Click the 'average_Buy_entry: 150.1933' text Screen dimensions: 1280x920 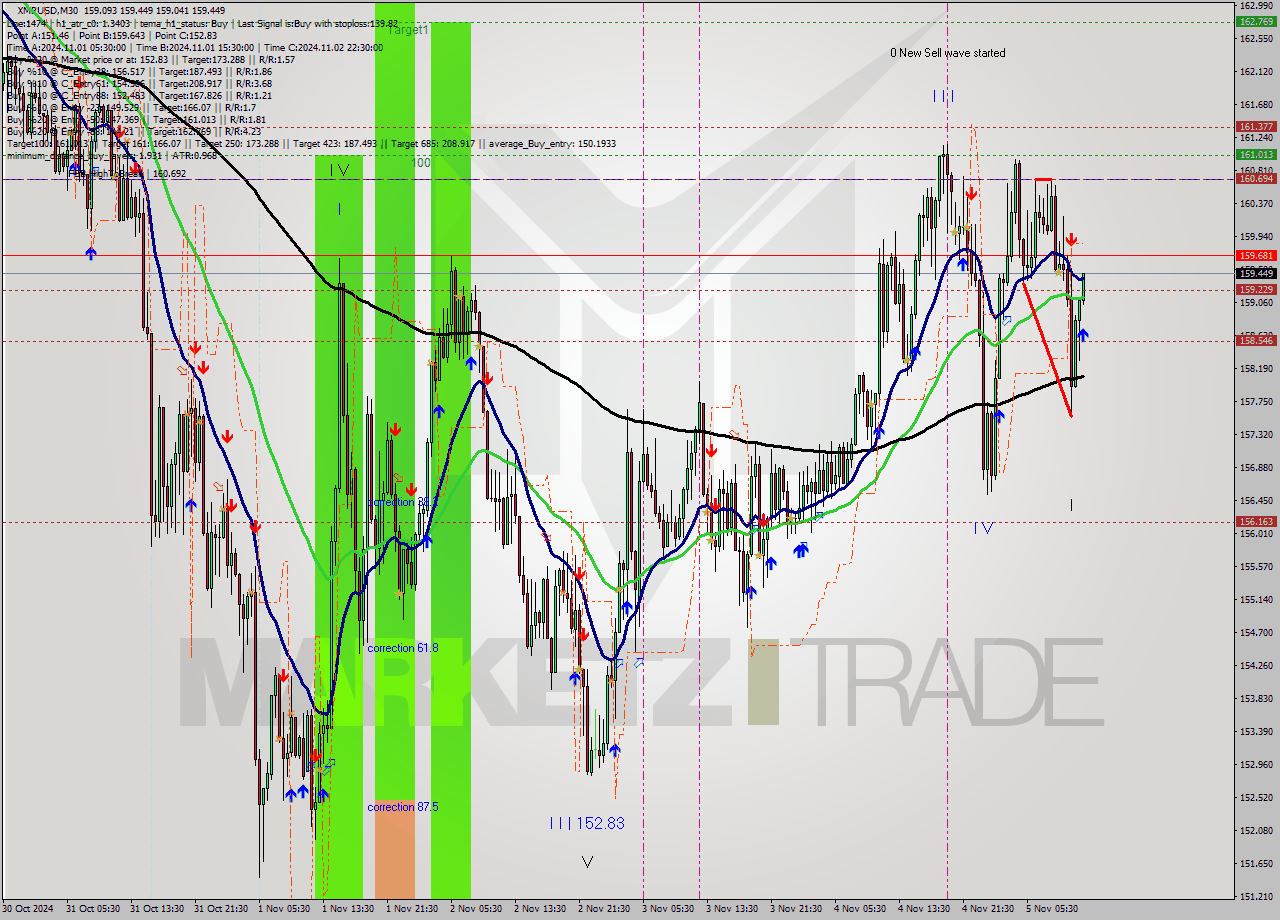pyautogui.click(x=551, y=144)
